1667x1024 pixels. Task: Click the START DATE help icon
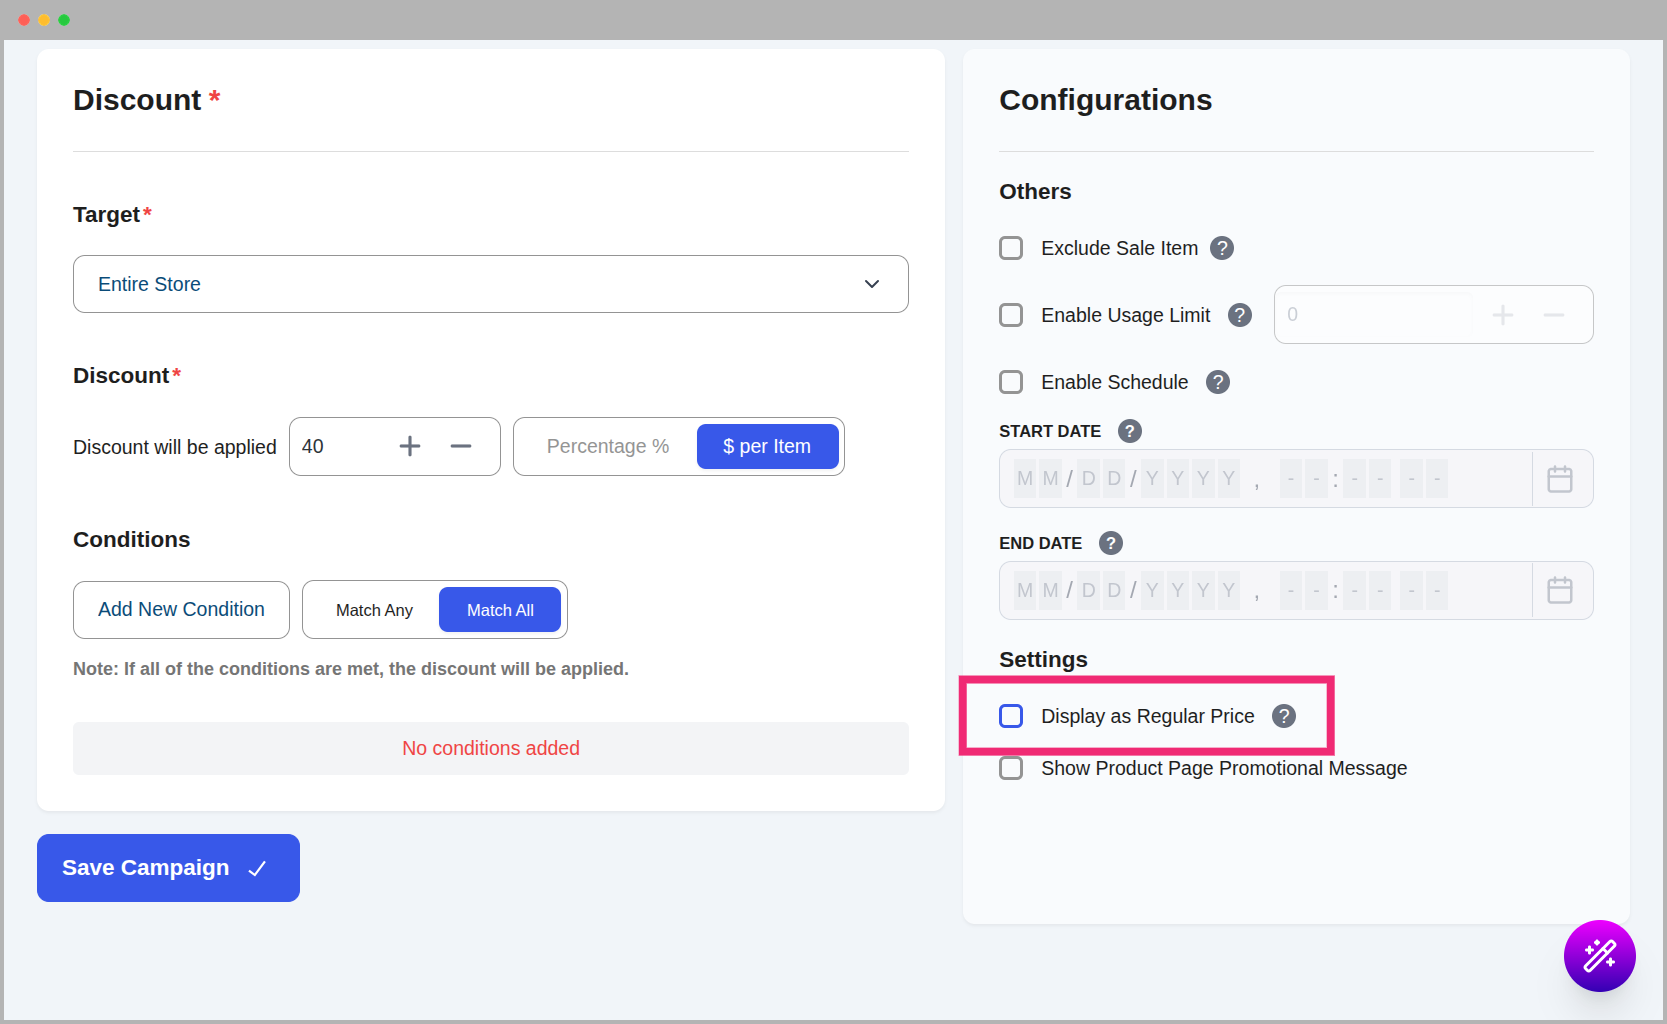click(x=1129, y=431)
